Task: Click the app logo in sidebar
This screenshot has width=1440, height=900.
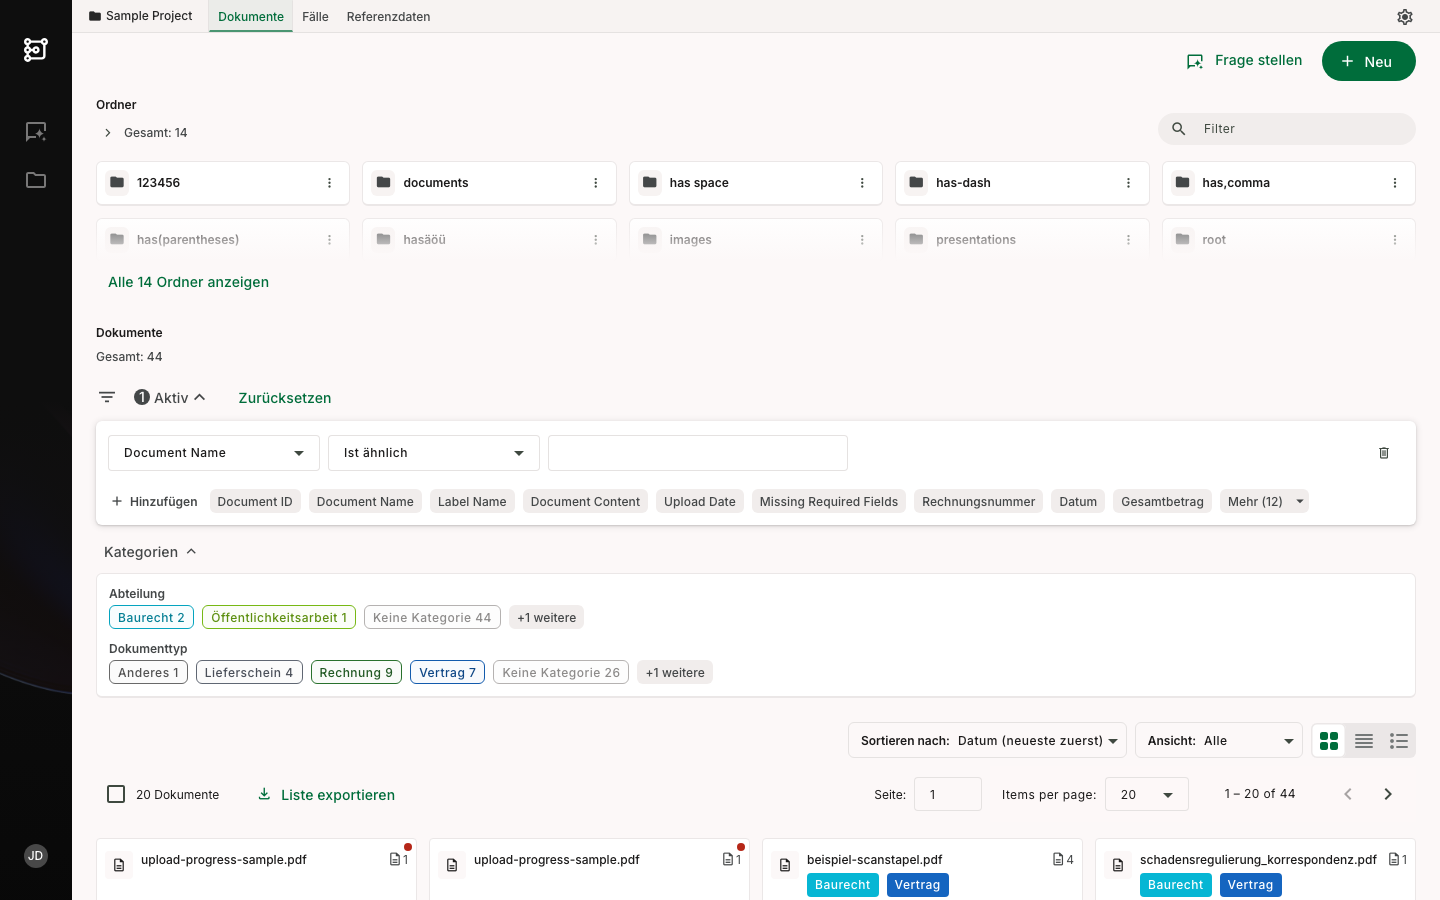Action: pos(36,49)
